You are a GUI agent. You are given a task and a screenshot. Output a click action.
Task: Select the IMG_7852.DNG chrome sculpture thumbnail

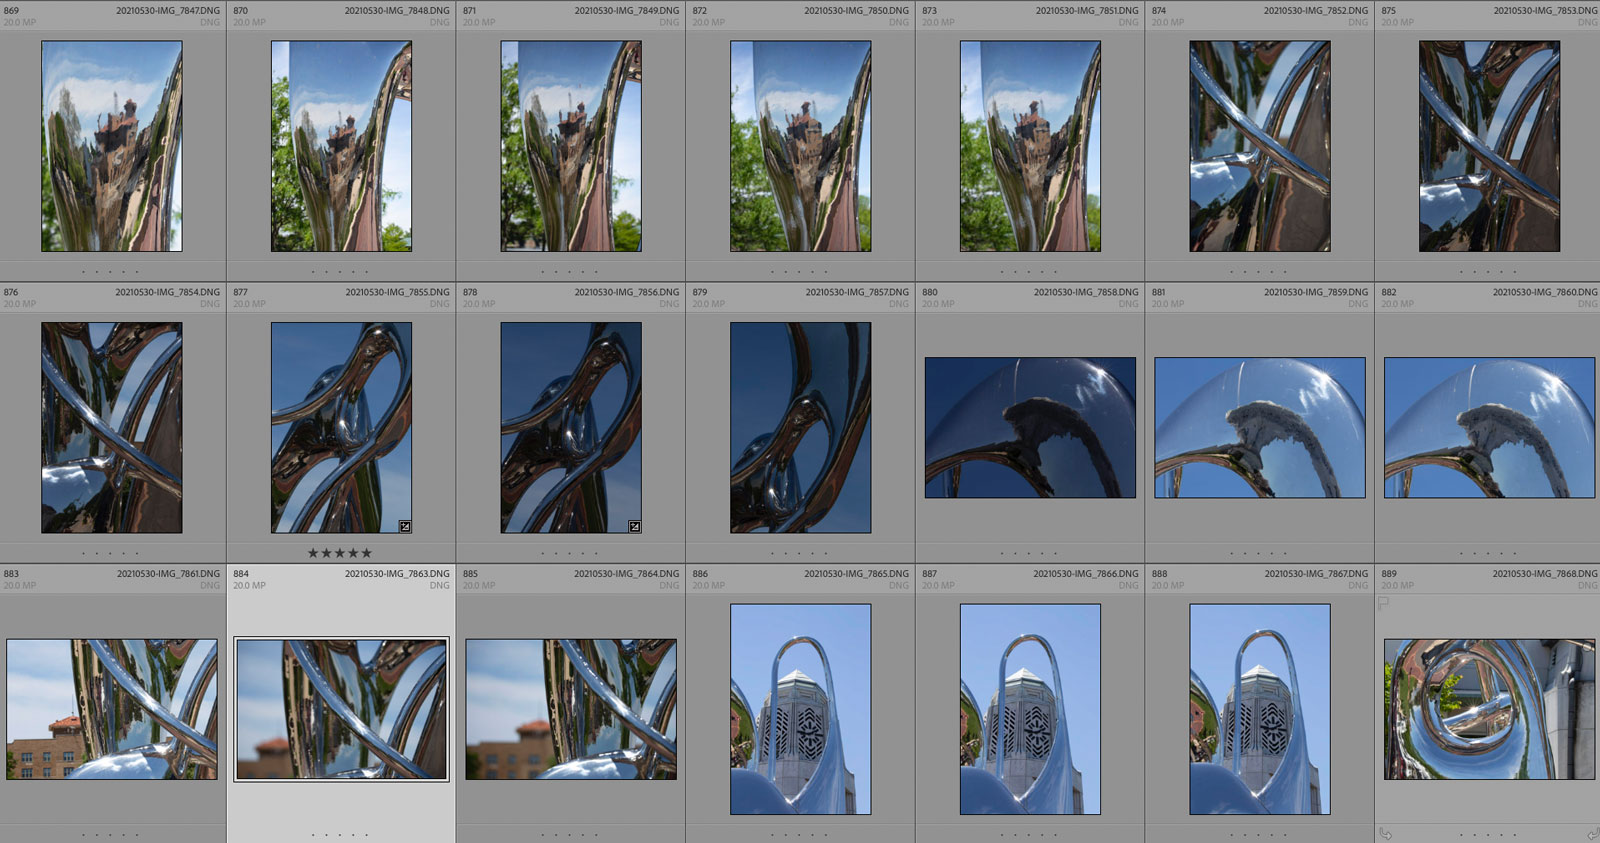pyautogui.click(x=1259, y=146)
